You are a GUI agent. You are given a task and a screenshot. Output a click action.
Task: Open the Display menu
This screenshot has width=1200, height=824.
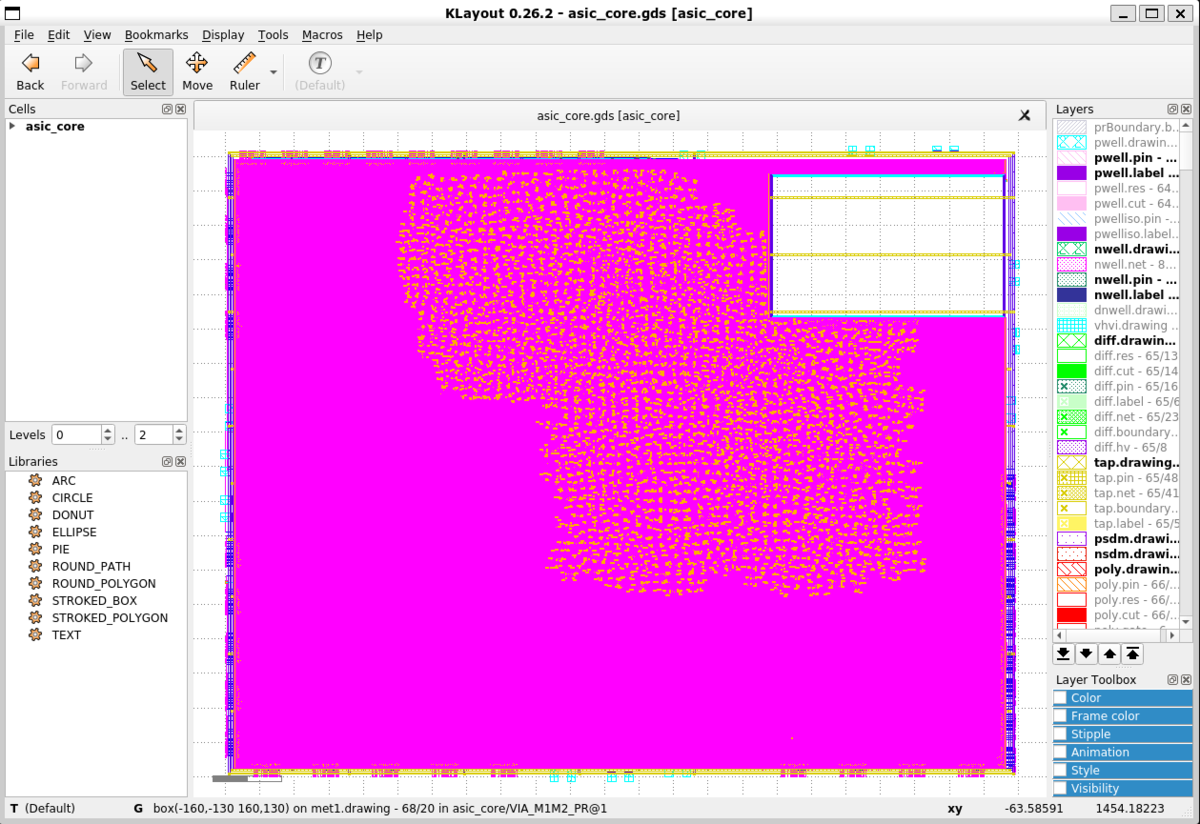tap(223, 34)
